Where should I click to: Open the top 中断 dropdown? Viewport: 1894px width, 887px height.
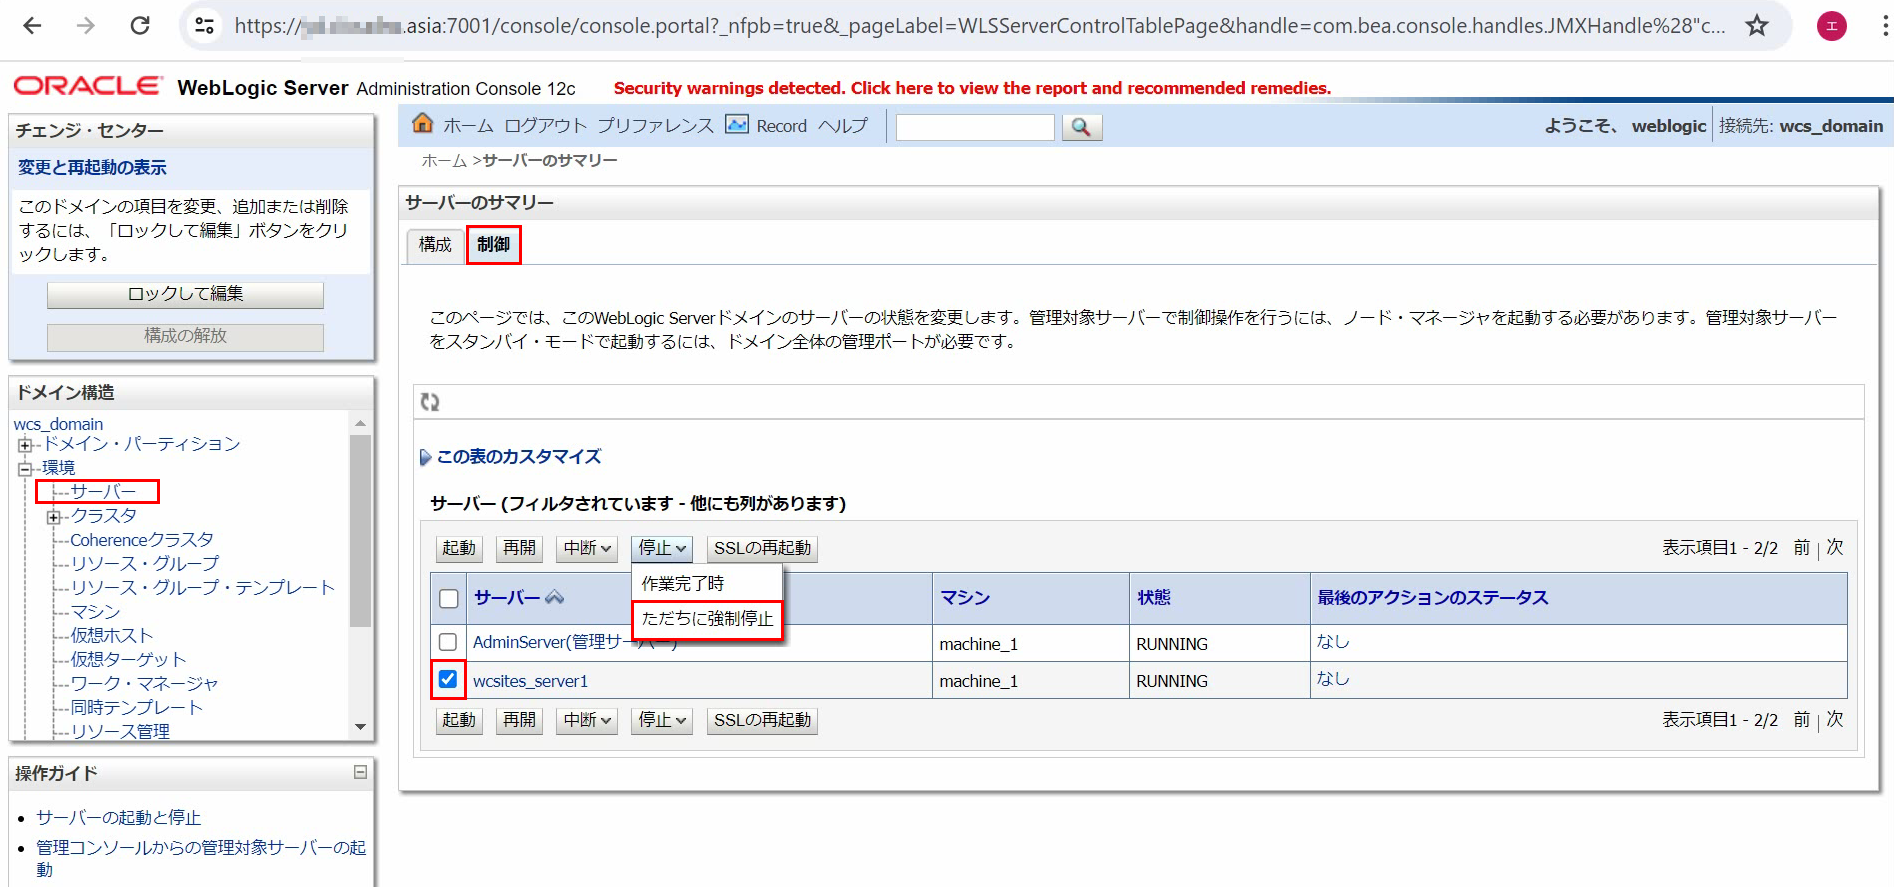pyautogui.click(x=587, y=548)
